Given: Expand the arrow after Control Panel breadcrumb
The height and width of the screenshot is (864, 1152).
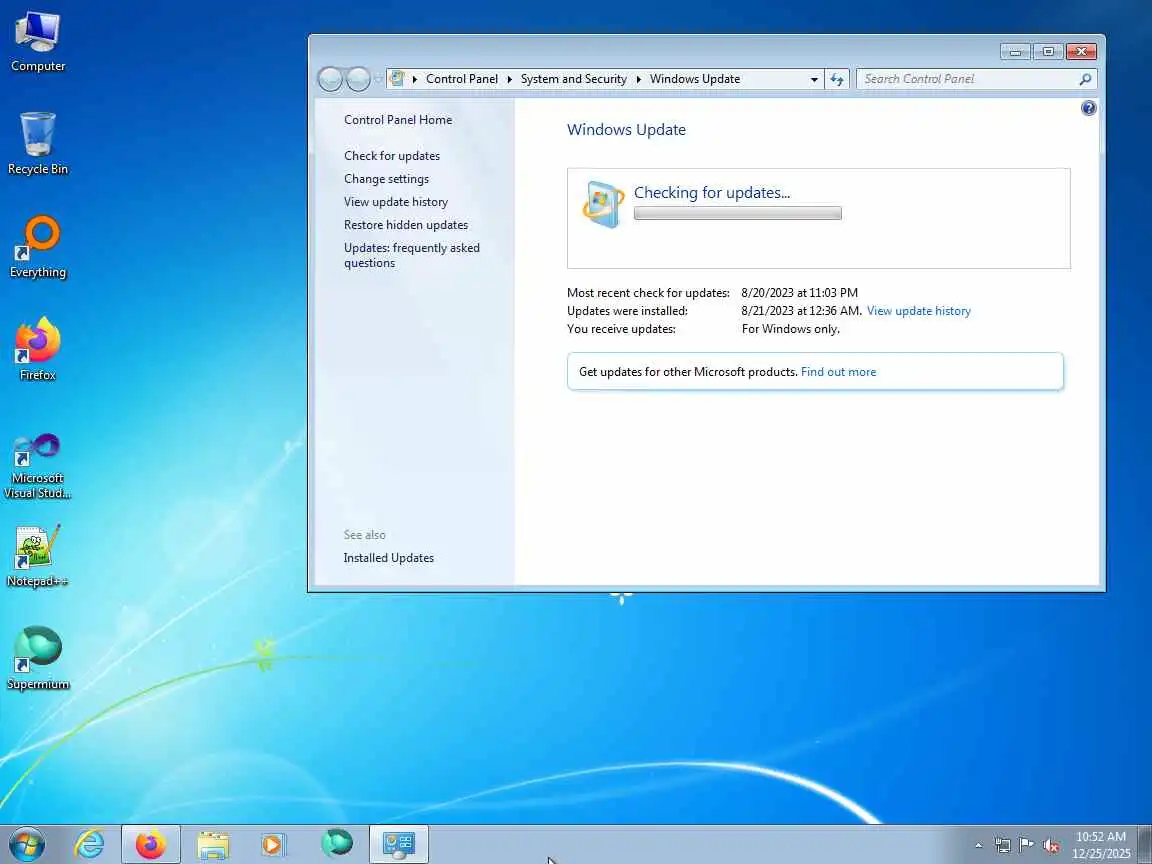Looking at the screenshot, I should (x=509, y=79).
